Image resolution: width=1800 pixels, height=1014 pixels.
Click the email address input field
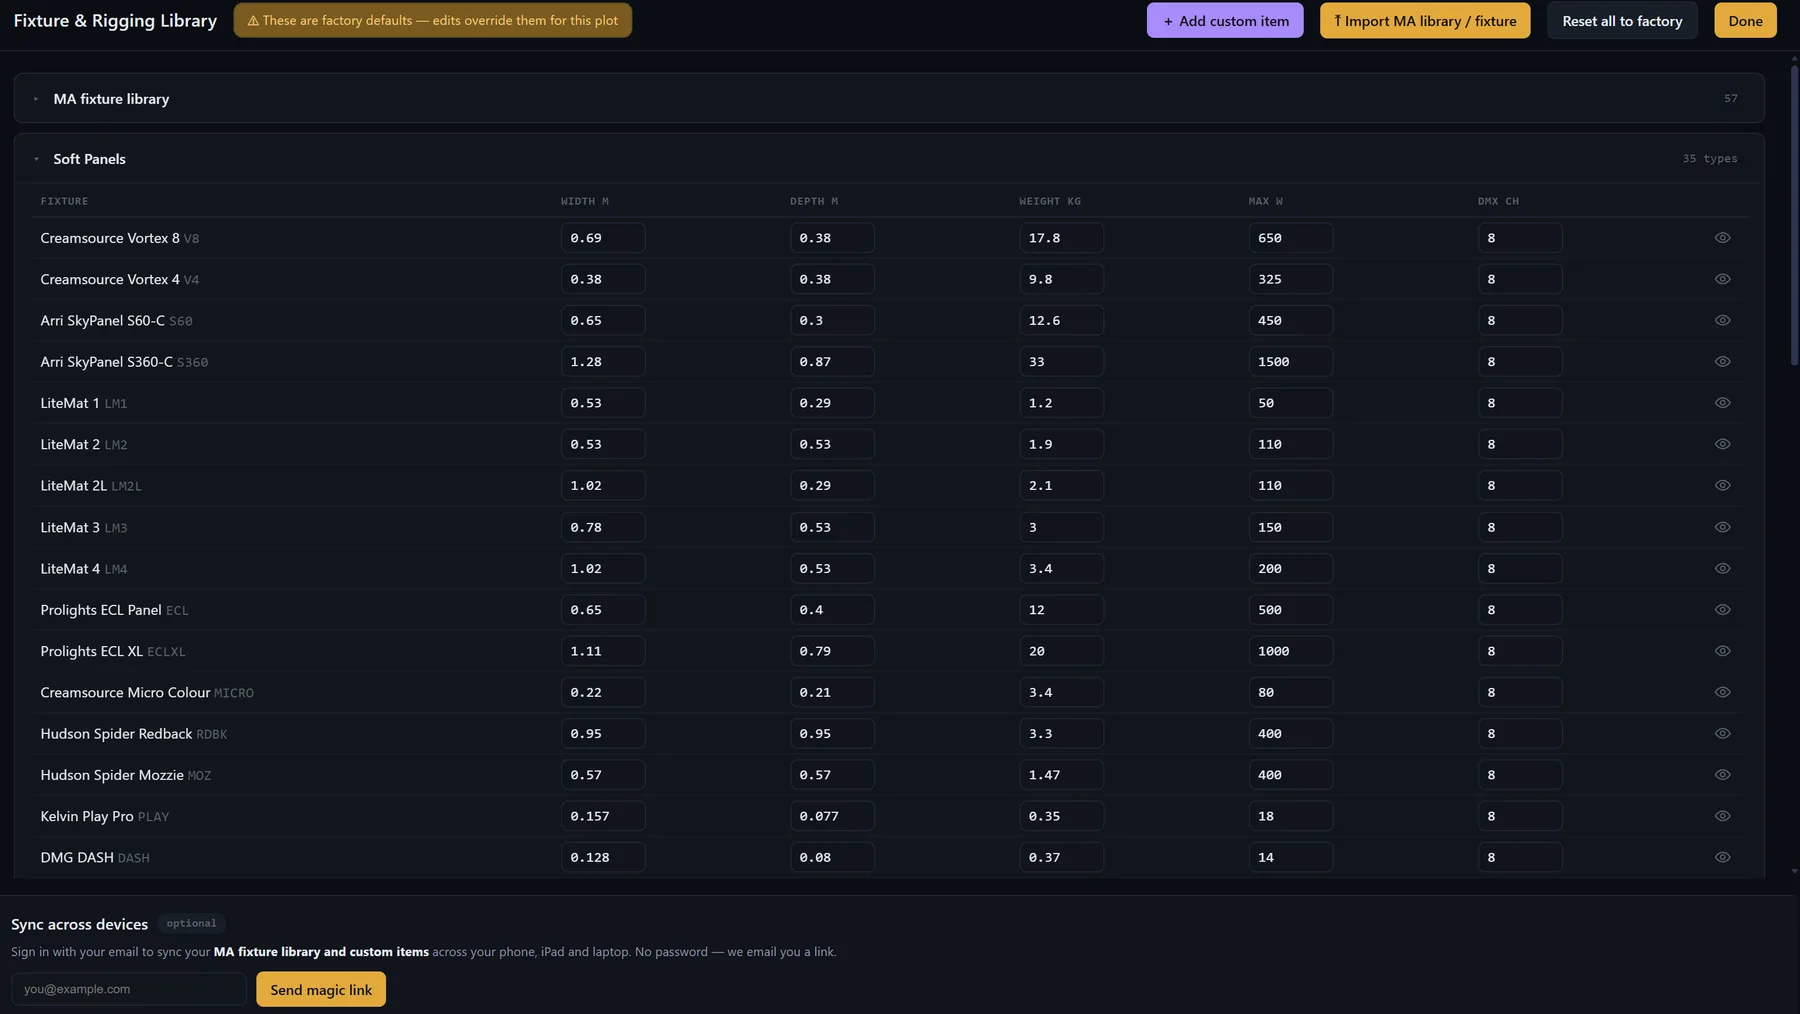pos(129,989)
